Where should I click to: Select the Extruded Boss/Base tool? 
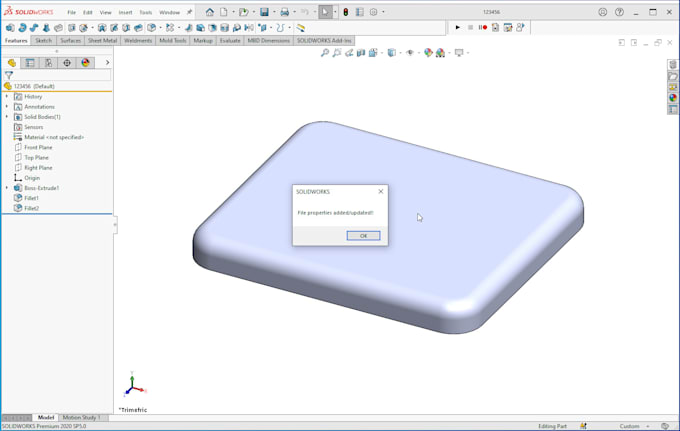pos(10,28)
